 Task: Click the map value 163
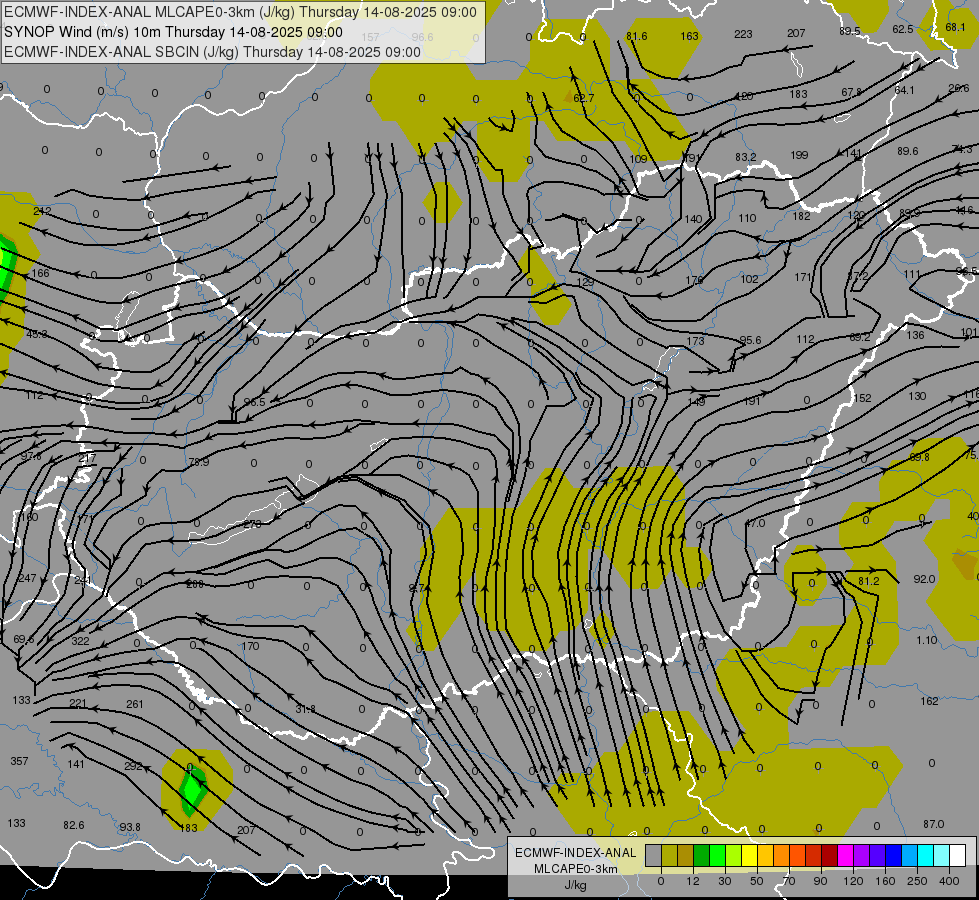pos(689,36)
